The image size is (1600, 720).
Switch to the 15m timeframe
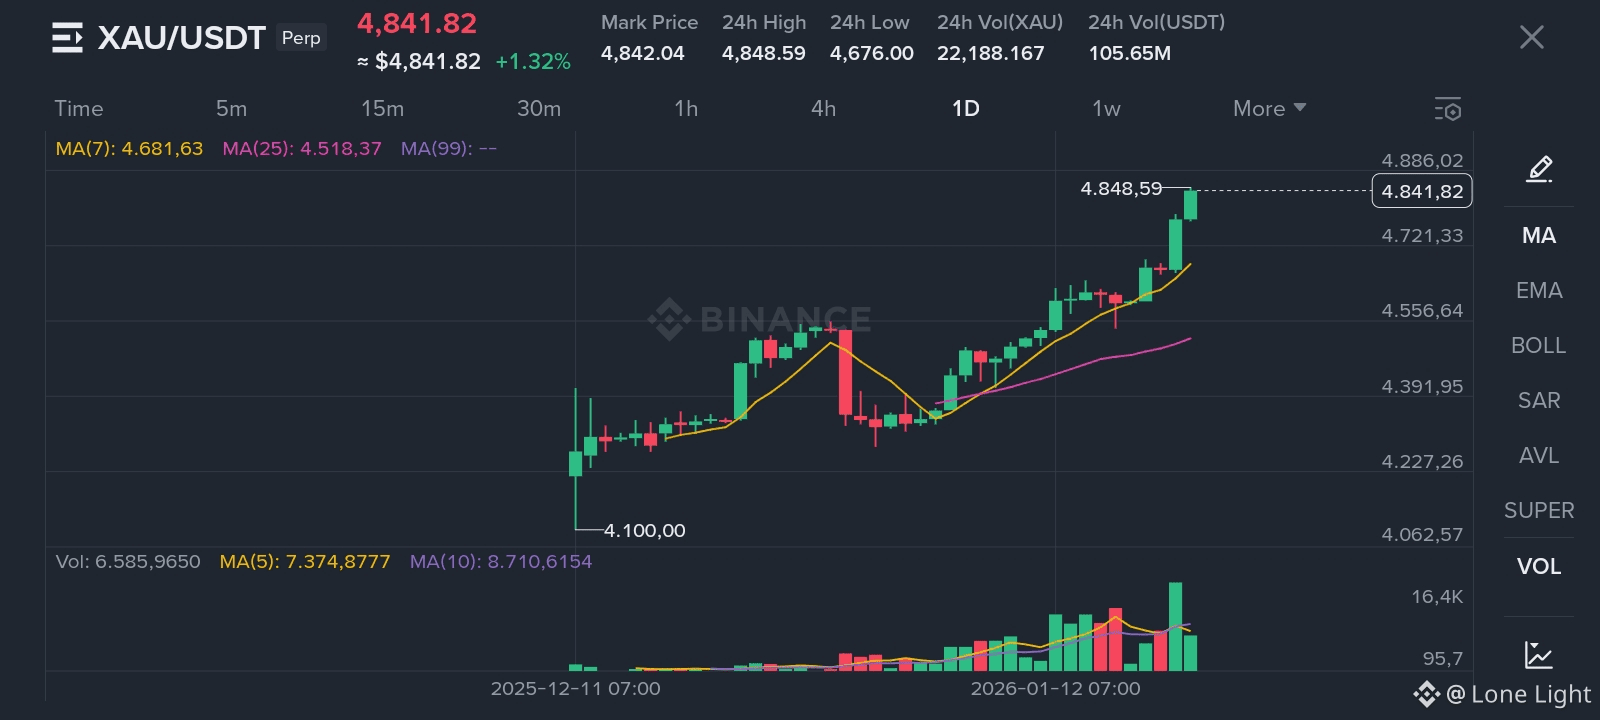[382, 108]
